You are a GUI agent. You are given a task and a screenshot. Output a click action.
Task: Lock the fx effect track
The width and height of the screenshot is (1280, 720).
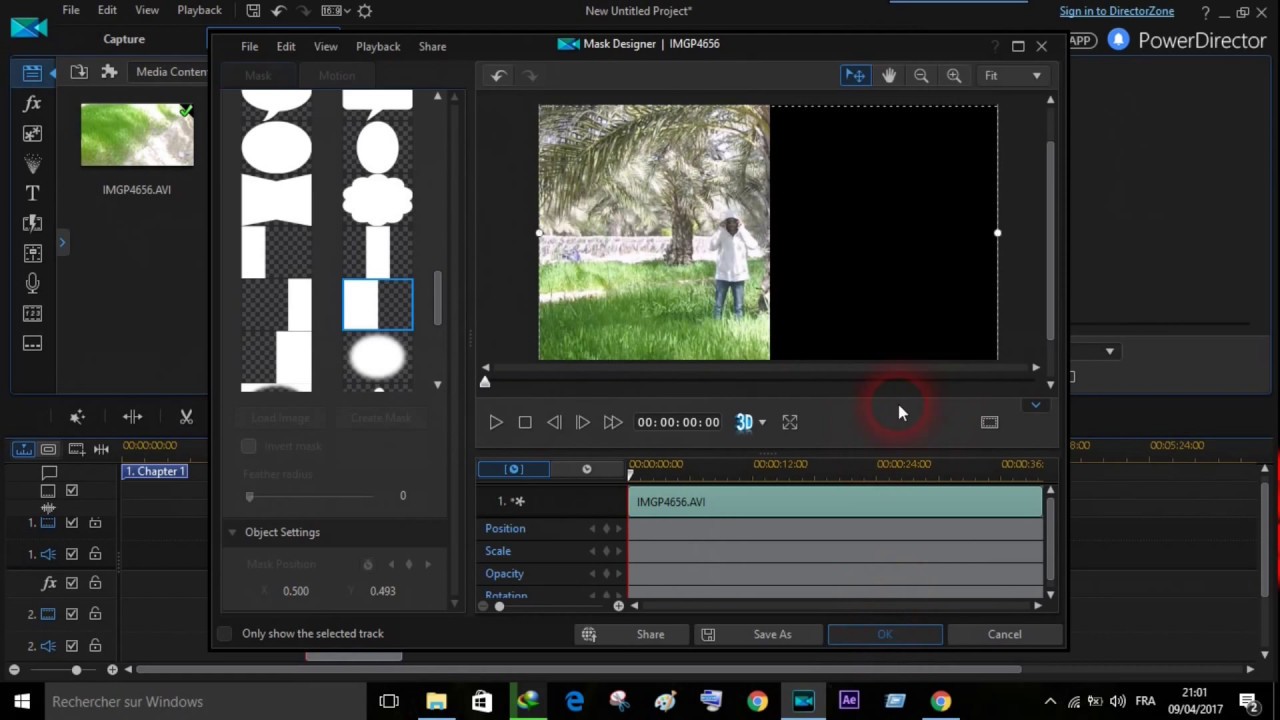[x=95, y=583]
